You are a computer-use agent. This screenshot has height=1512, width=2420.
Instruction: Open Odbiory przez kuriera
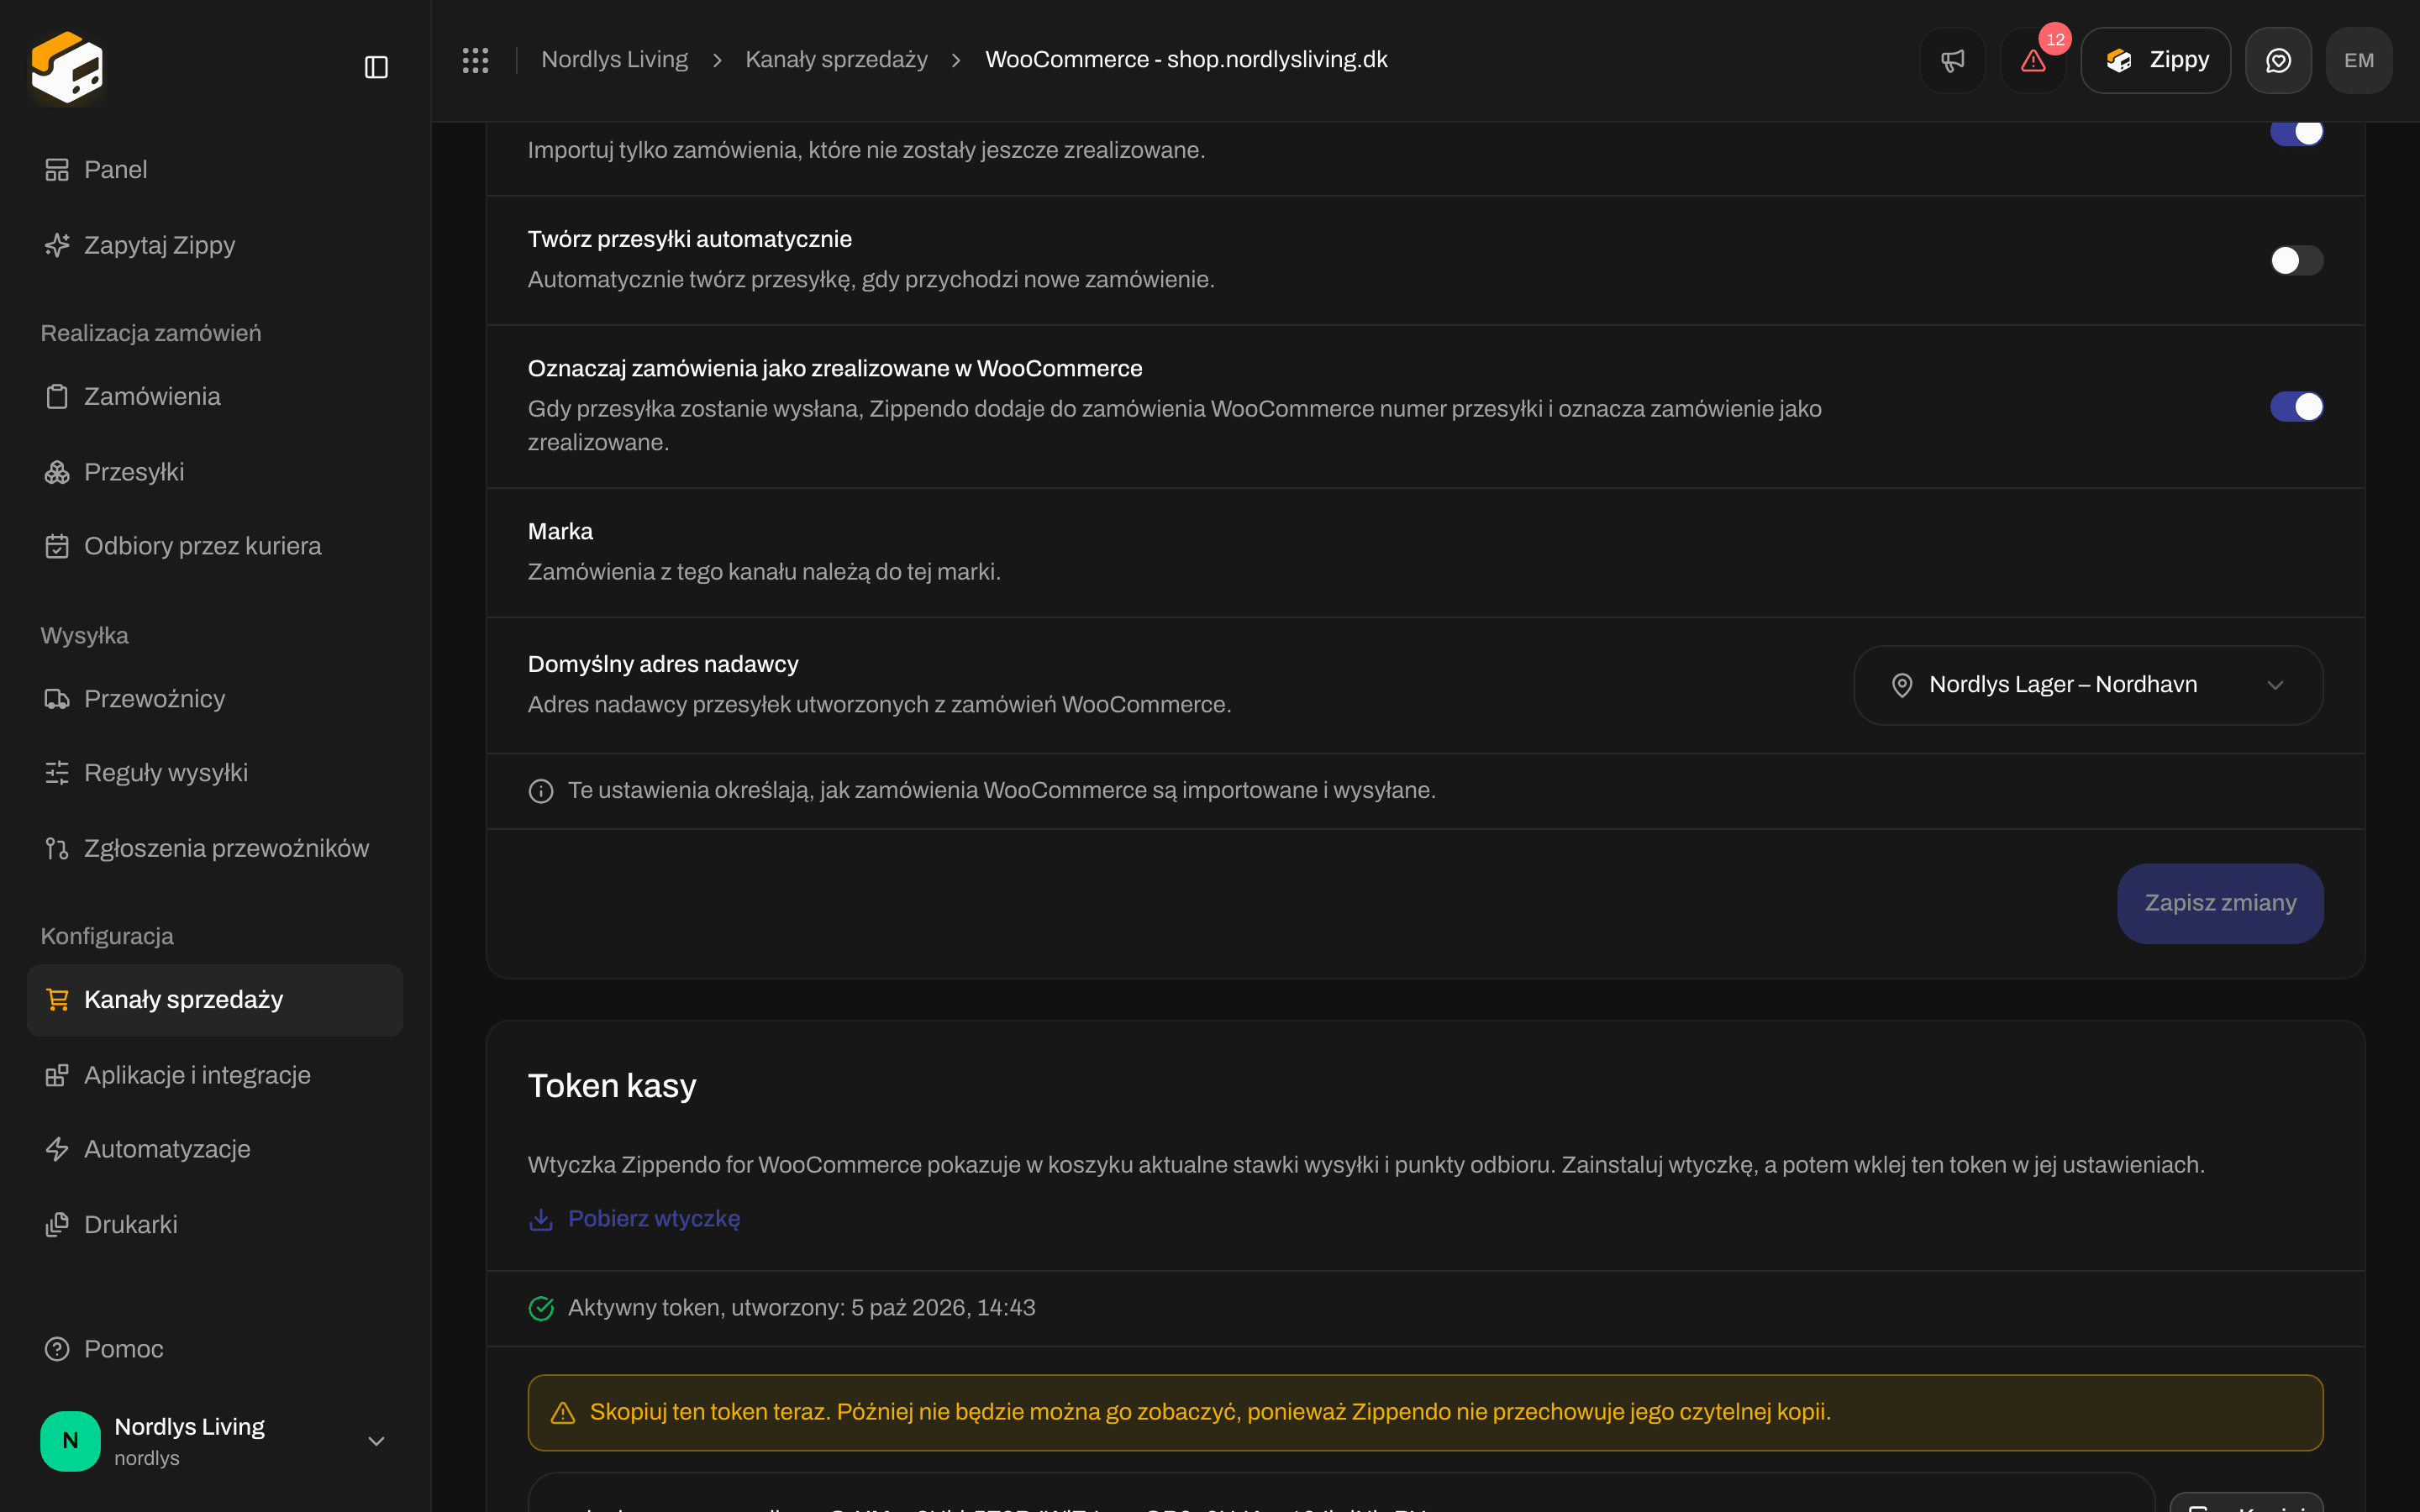[215, 546]
